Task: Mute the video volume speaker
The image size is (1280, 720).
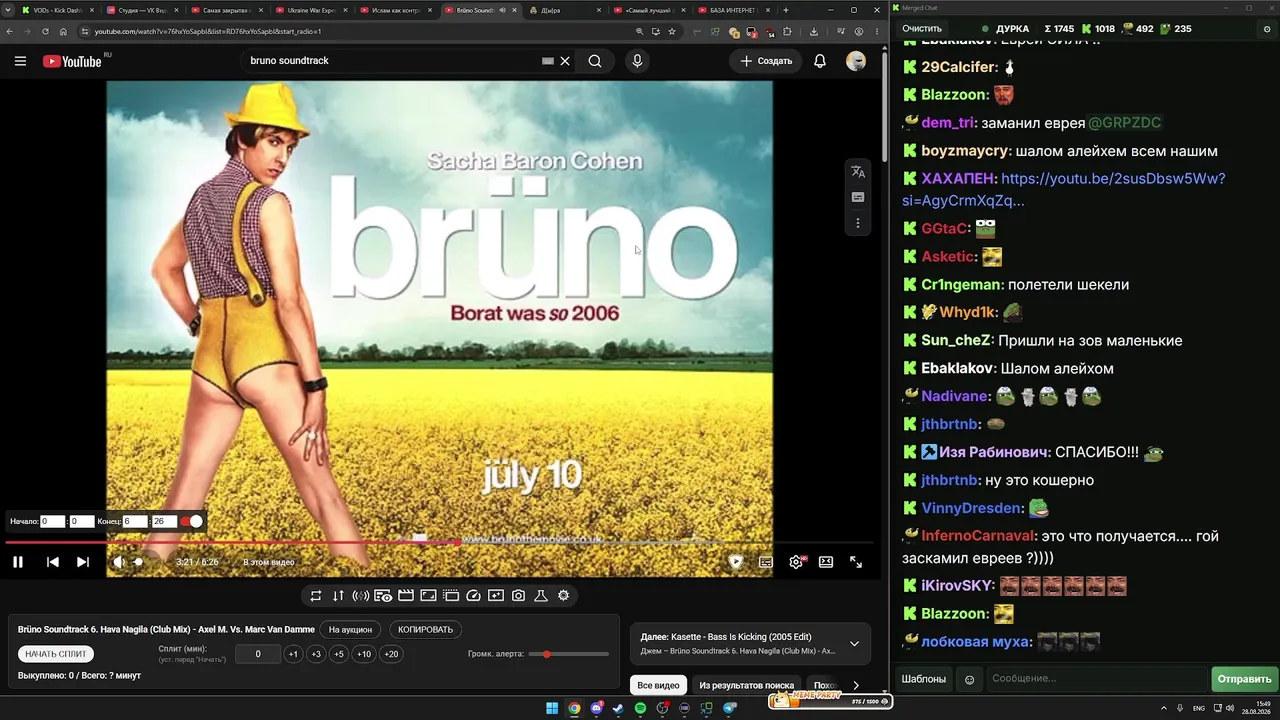Action: (x=118, y=562)
